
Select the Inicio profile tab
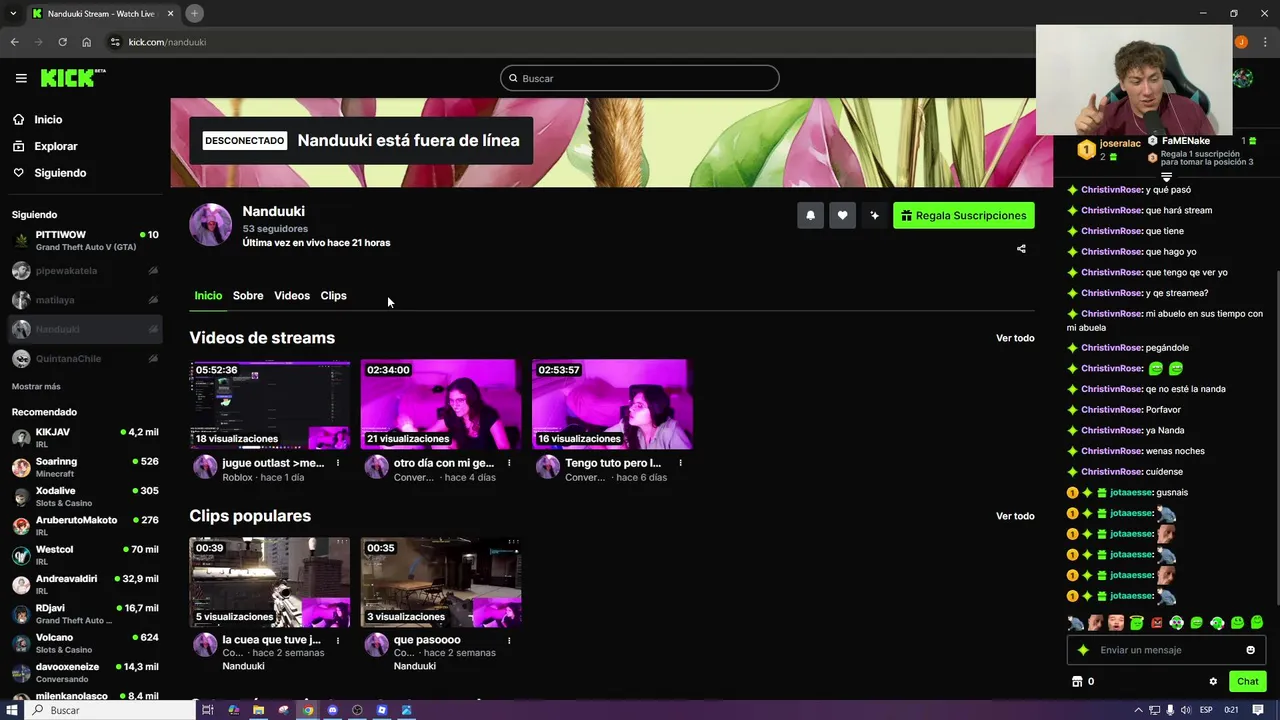tap(208, 296)
